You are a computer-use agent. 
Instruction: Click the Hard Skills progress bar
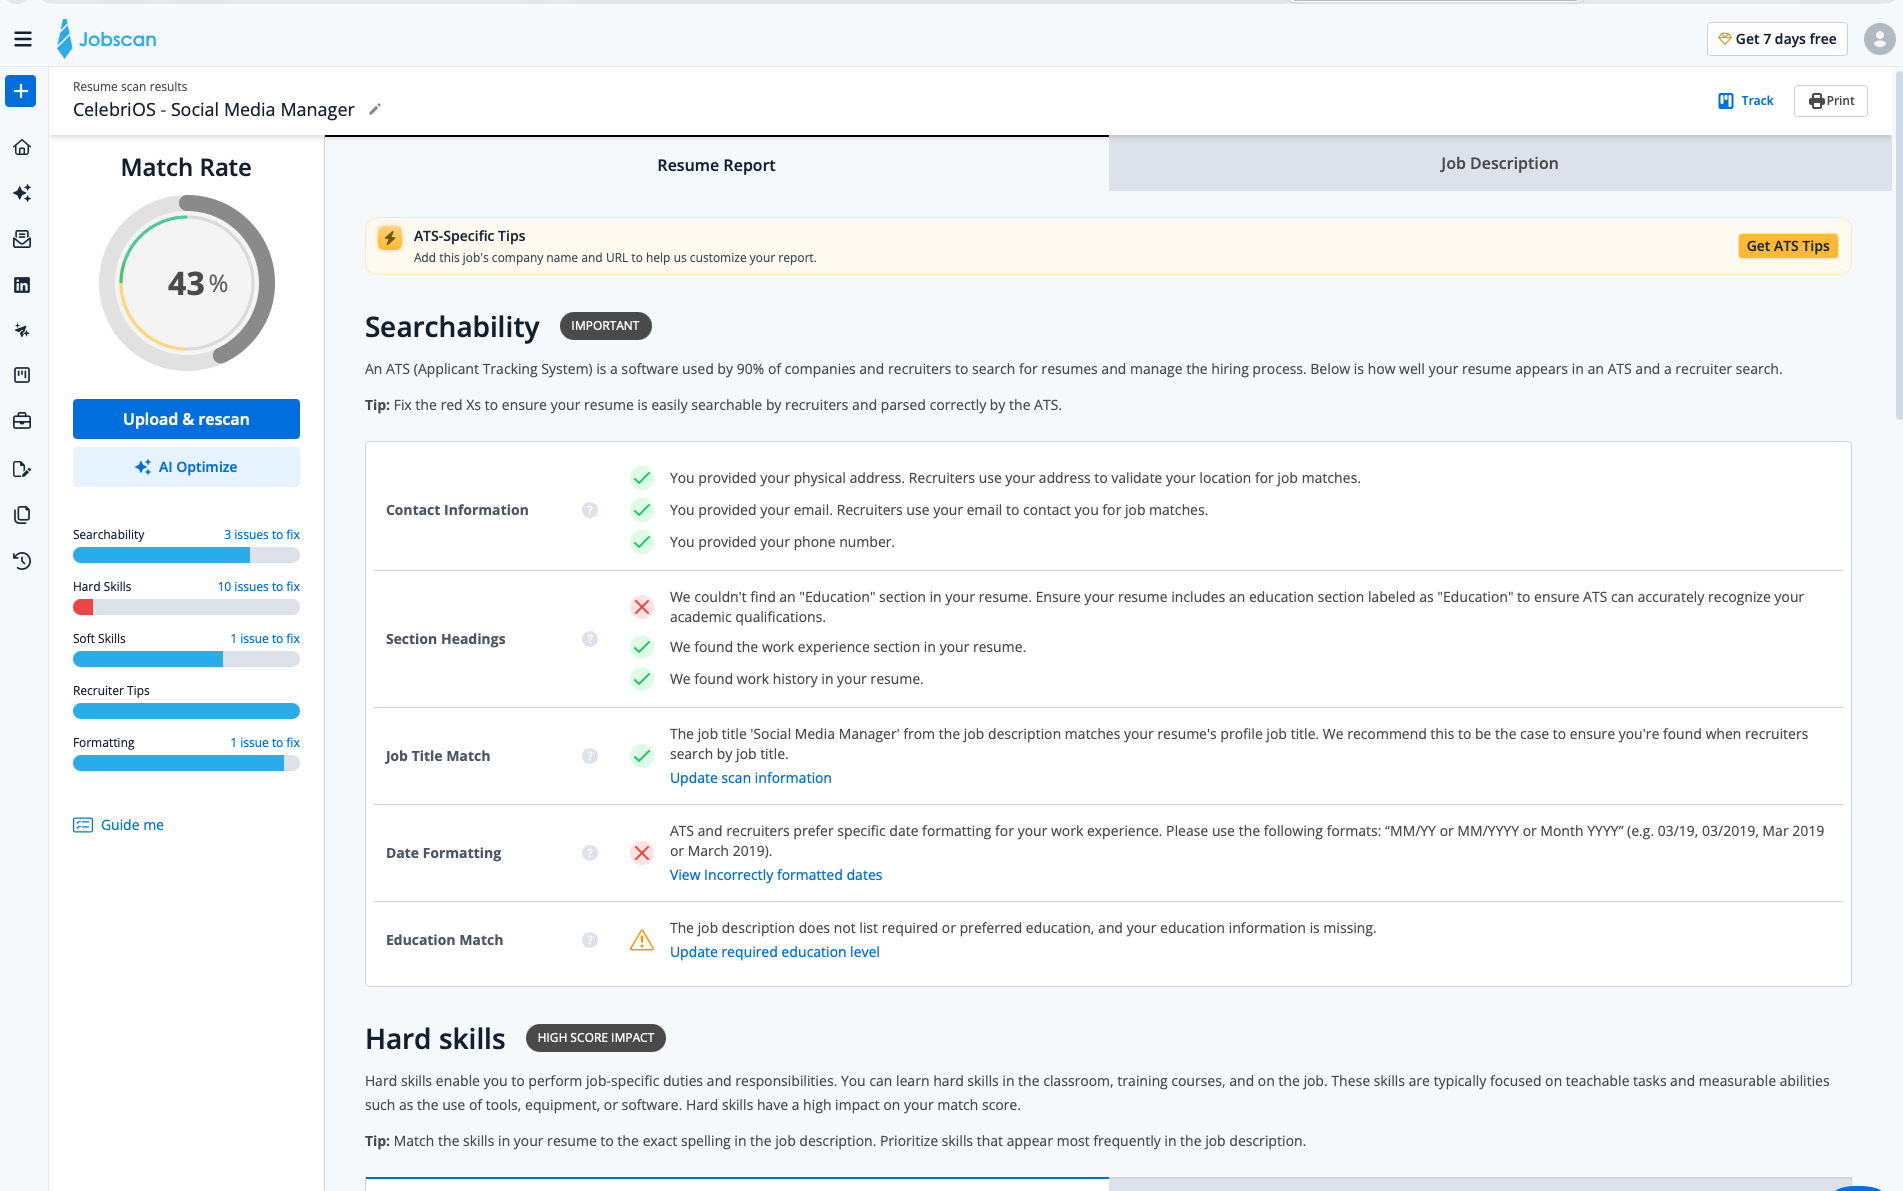186,607
